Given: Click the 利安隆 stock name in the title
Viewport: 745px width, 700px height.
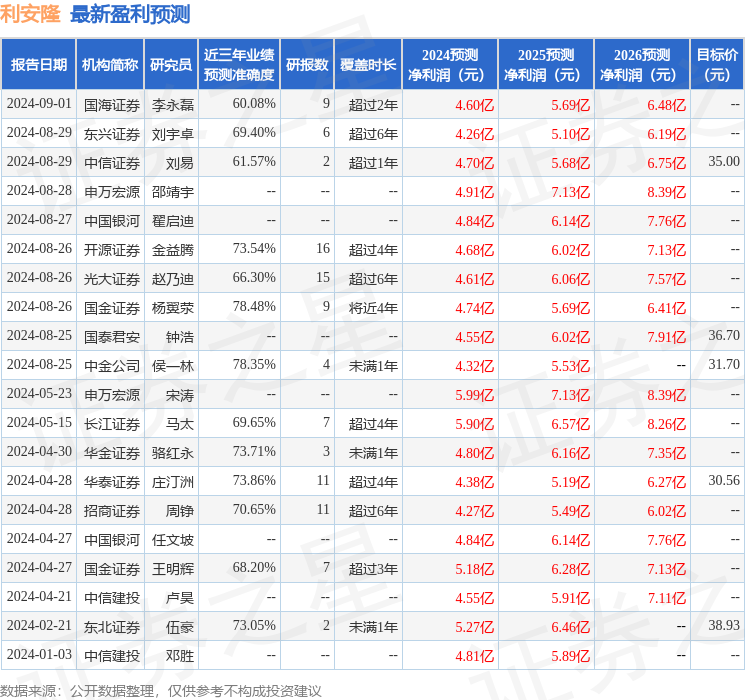Looking at the screenshot, I should 30,14.
